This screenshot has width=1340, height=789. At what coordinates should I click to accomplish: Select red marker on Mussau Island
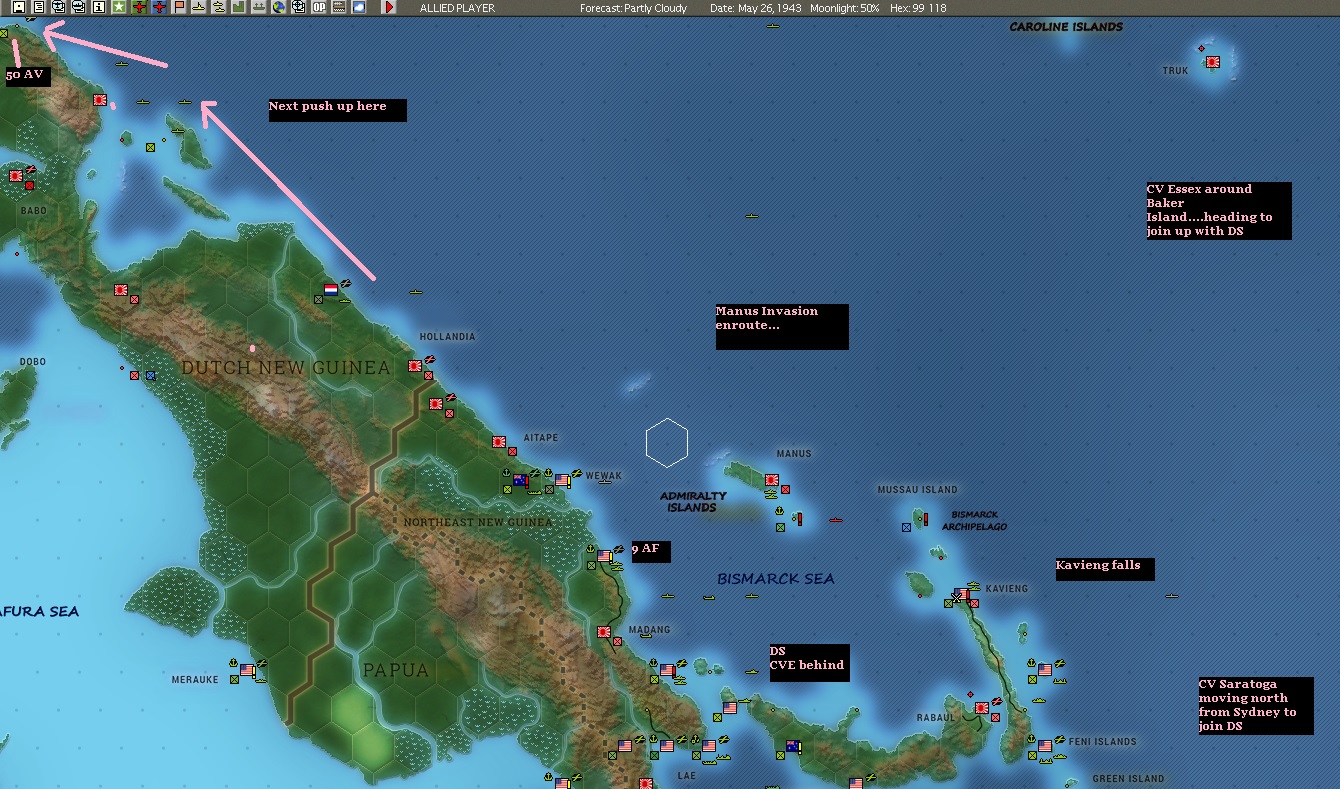pos(927,518)
